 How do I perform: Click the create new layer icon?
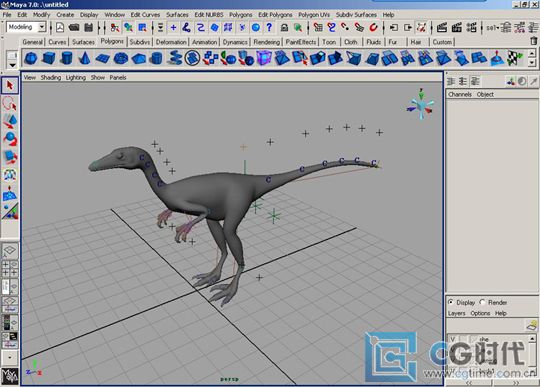(x=532, y=325)
